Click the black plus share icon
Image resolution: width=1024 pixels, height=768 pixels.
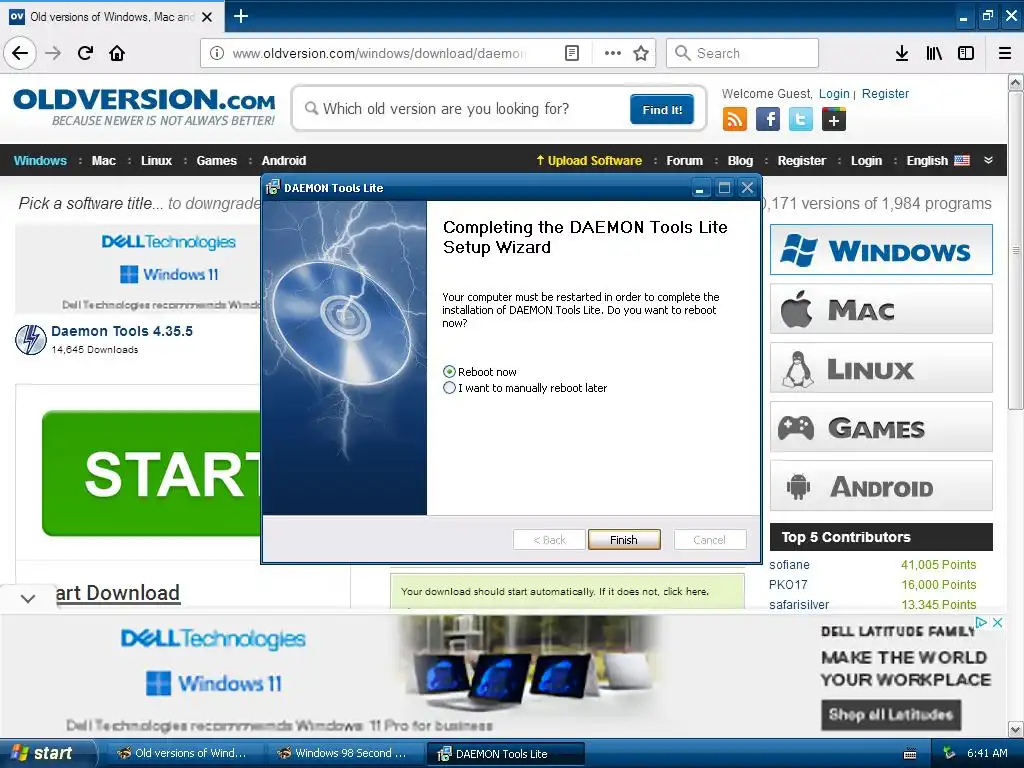pyautogui.click(x=834, y=120)
